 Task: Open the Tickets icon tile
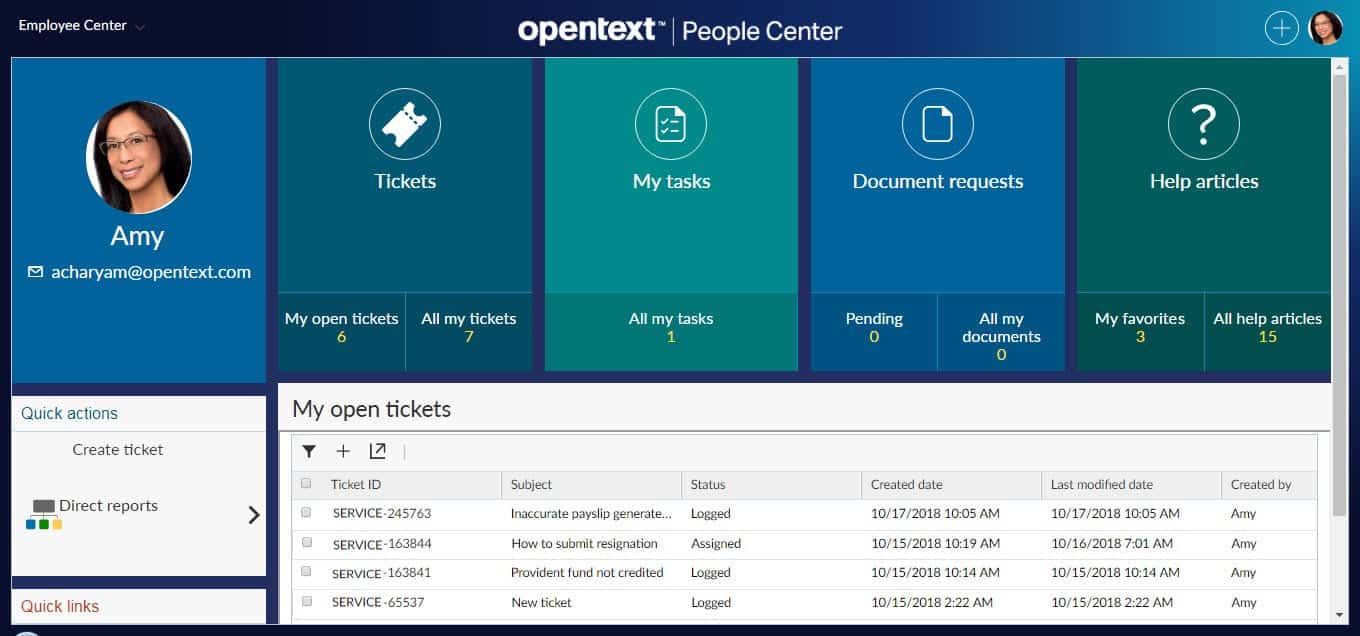[405, 124]
